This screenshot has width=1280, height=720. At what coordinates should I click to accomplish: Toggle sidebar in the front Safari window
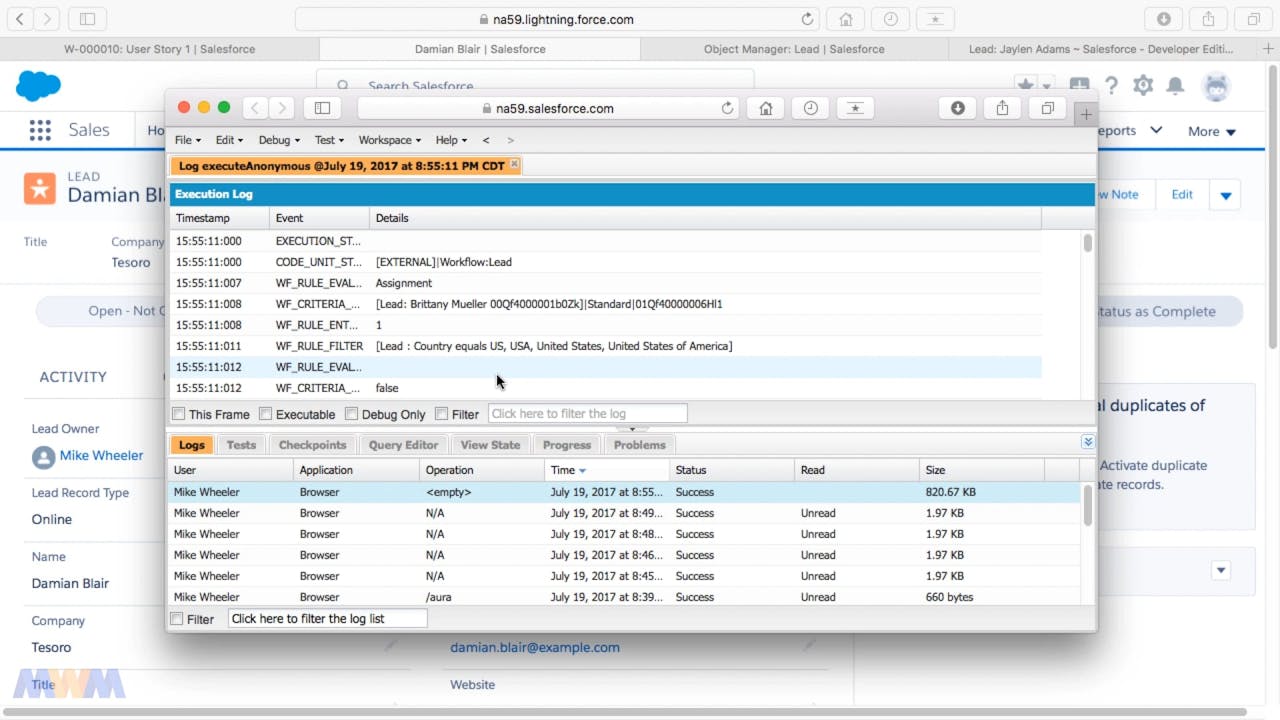point(322,108)
